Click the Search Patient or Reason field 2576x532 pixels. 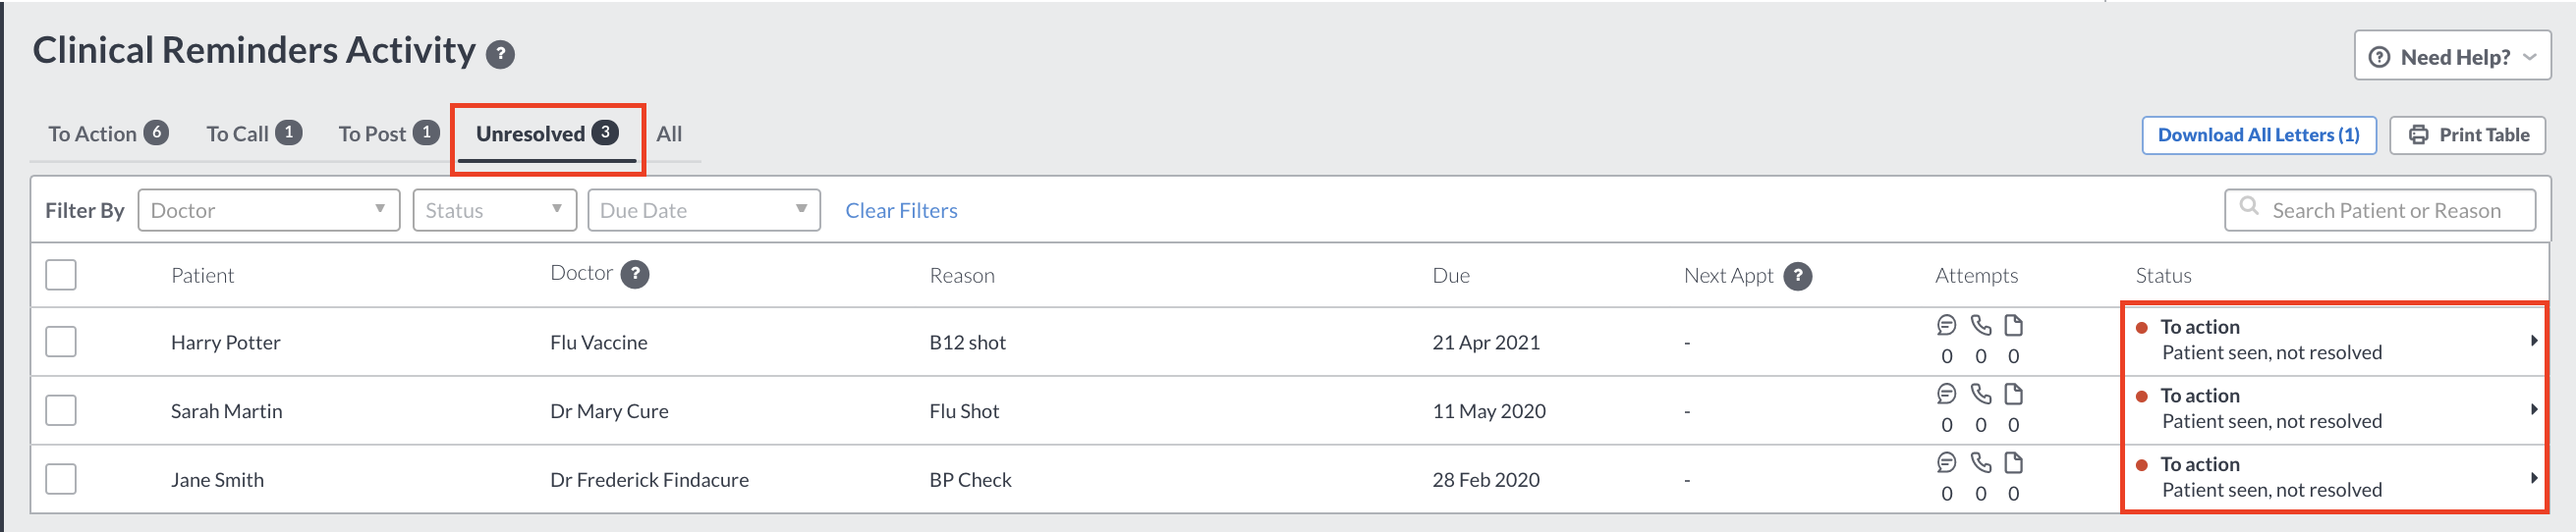tap(2380, 210)
